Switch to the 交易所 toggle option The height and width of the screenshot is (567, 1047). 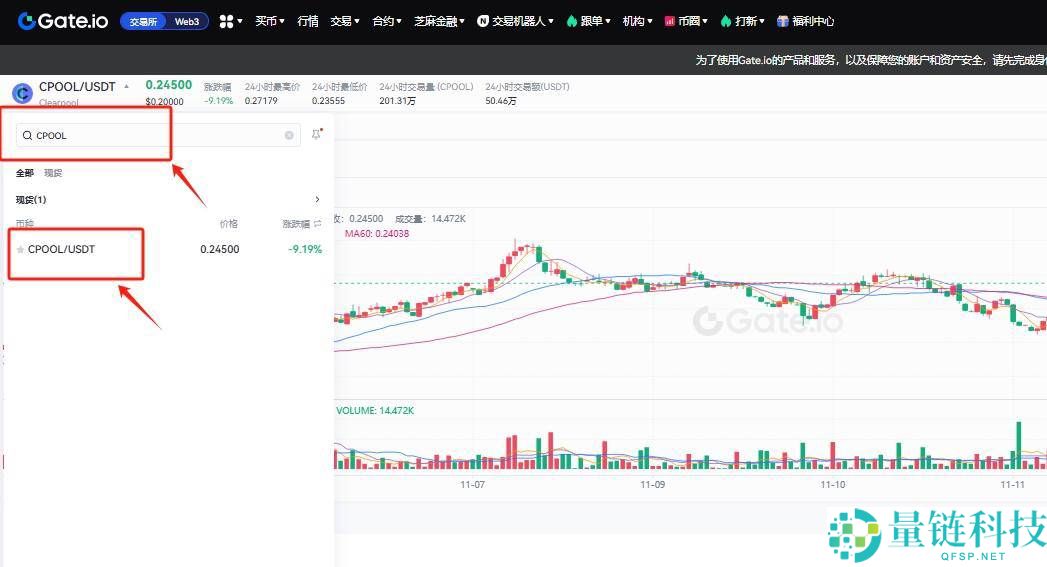point(144,21)
